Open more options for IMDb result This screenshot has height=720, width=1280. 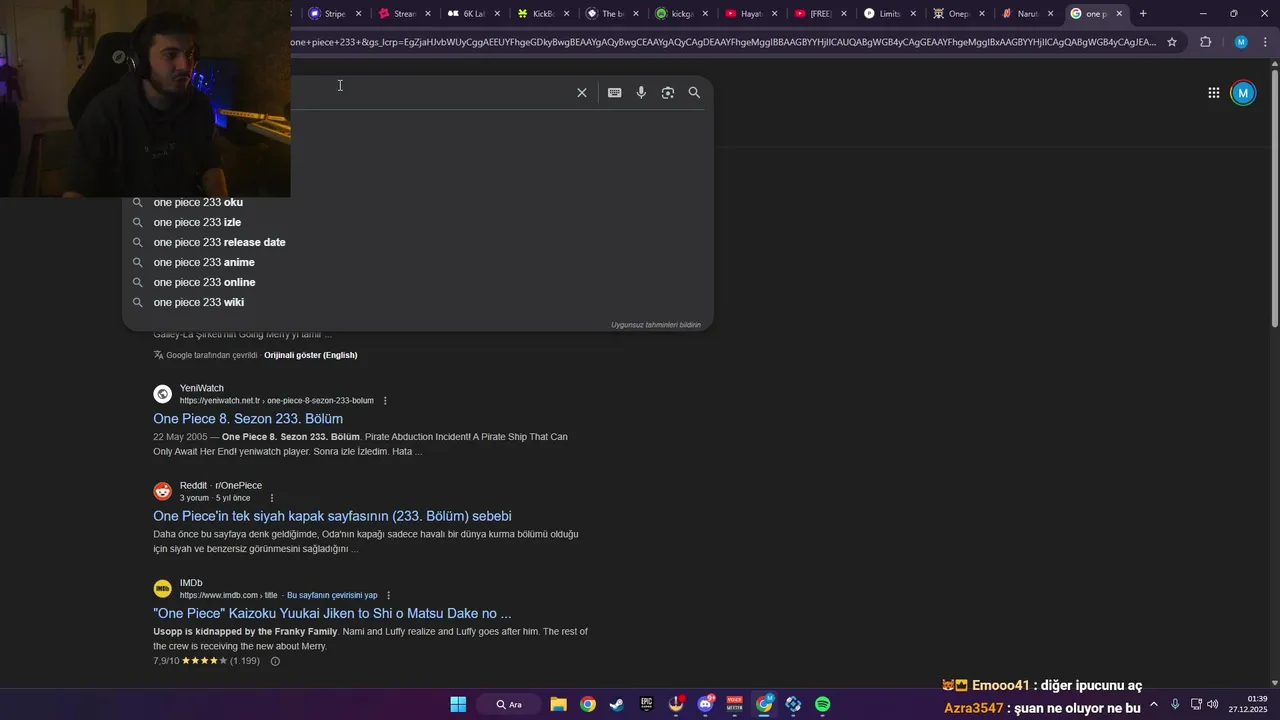(x=389, y=595)
